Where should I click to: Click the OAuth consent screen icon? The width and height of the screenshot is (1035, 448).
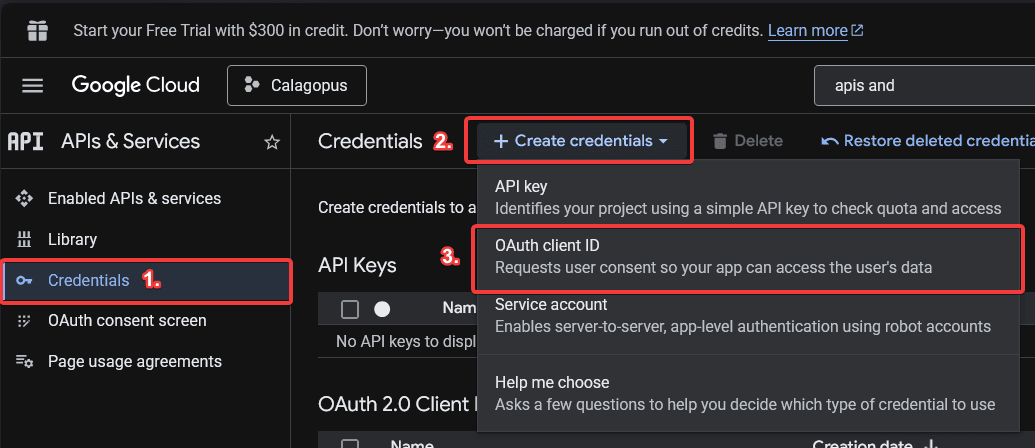pos(25,321)
